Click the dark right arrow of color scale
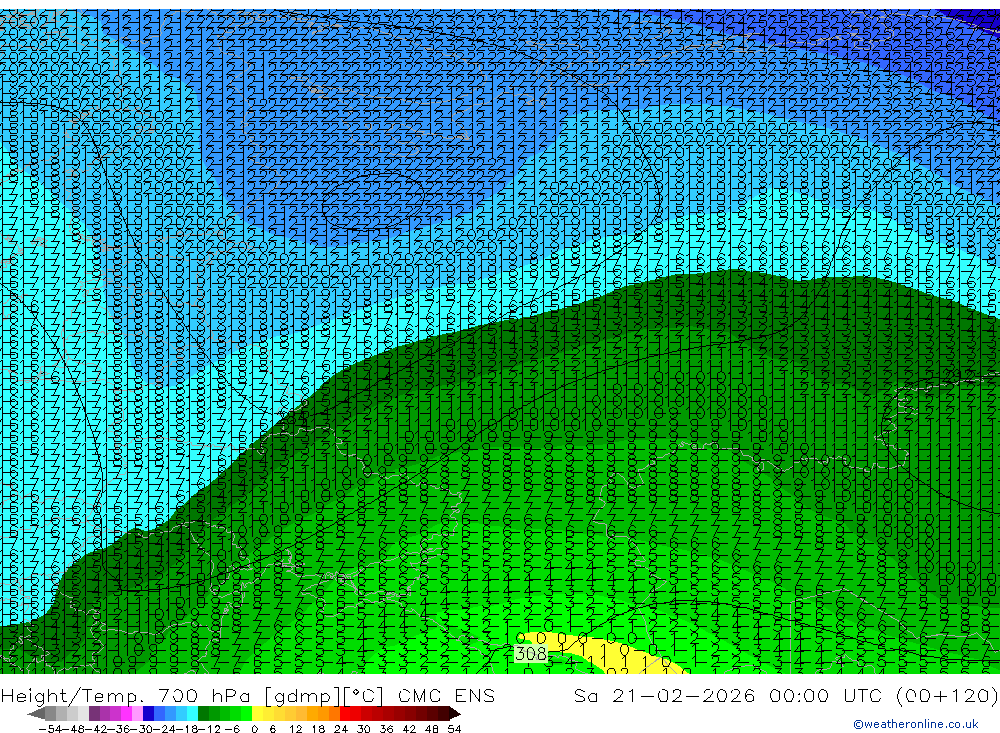 click(x=455, y=714)
